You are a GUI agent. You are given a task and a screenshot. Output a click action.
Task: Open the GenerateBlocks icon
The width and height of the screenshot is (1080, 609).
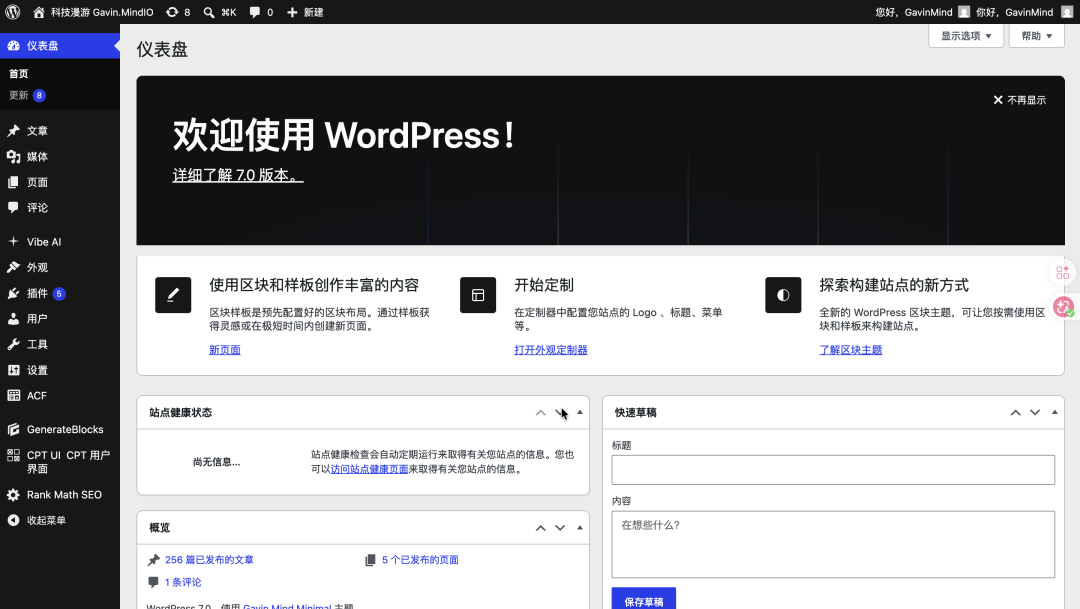tap(13, 429)
